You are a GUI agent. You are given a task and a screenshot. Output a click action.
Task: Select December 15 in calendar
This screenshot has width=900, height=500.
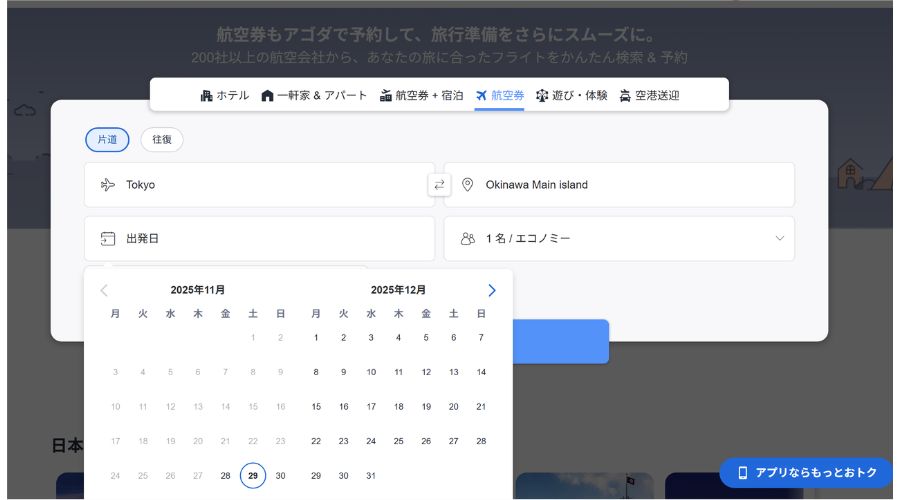[x=316, y=407]
